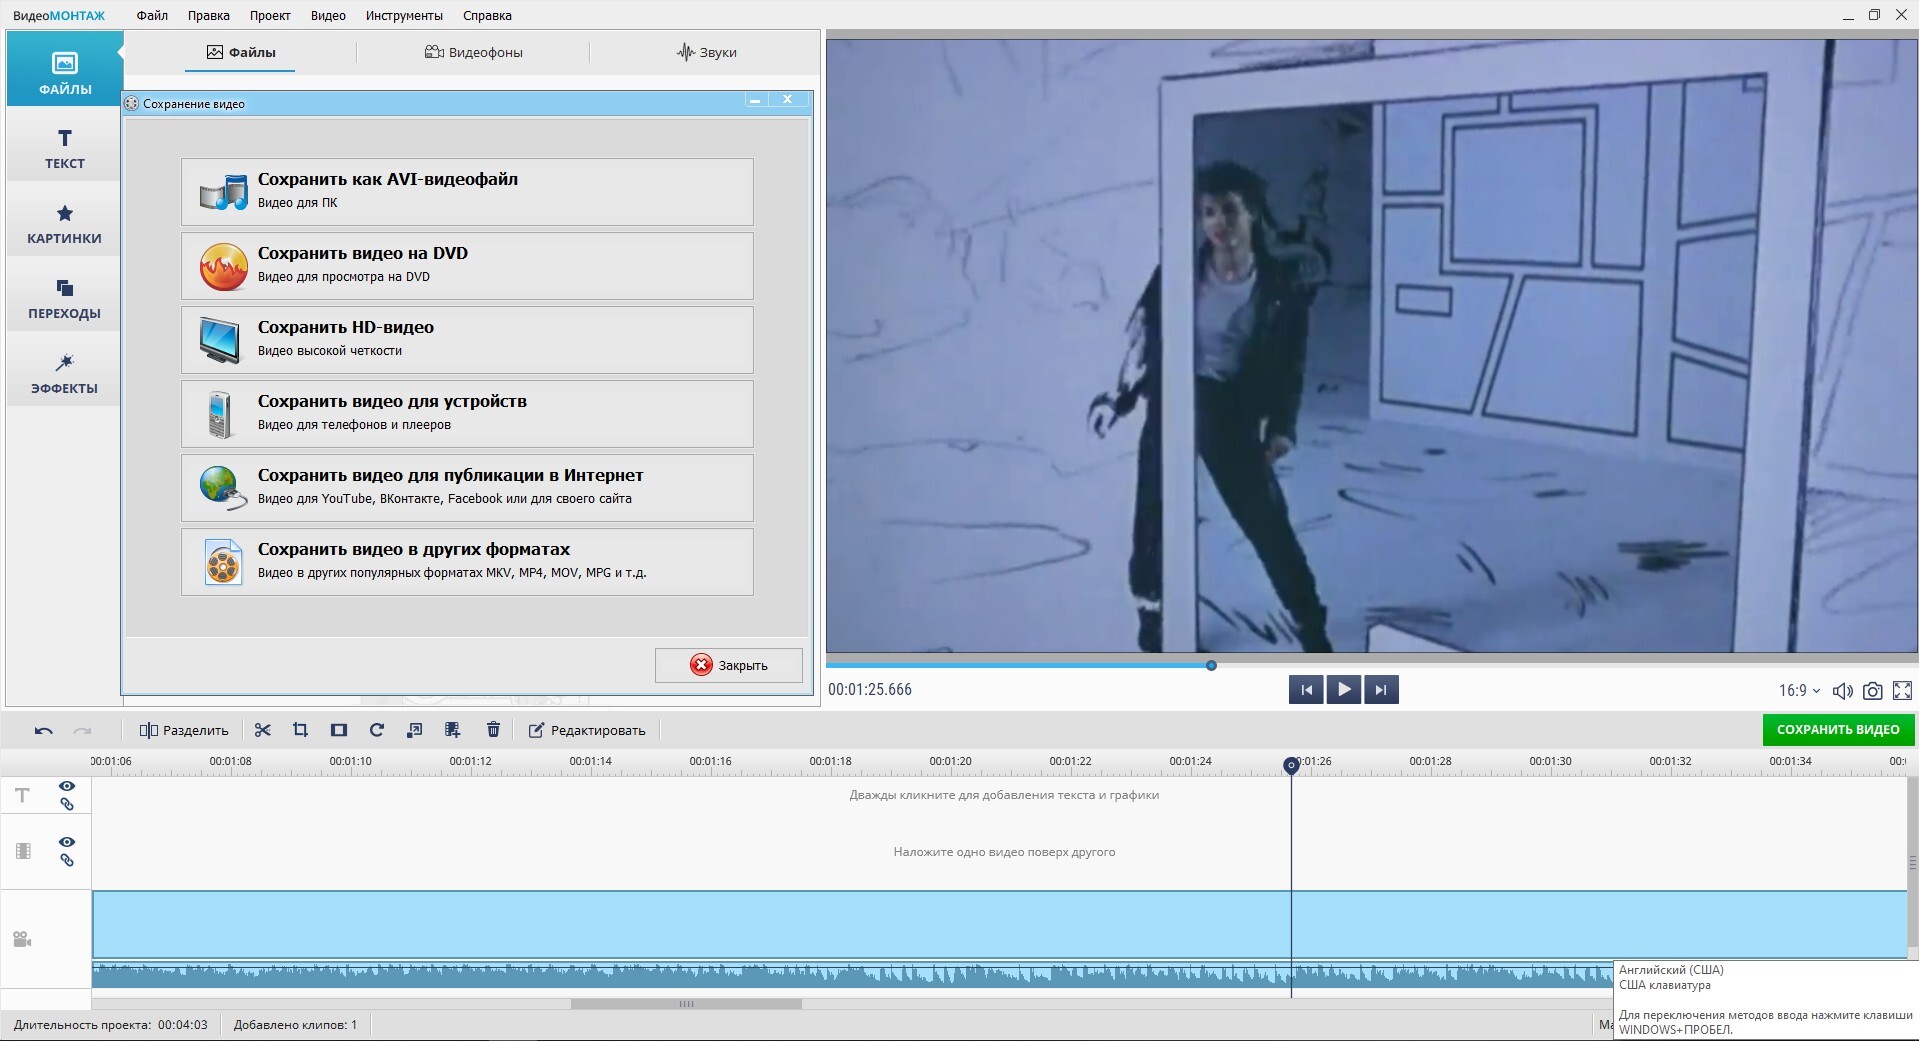
Task: Click the scissors cut icon in timeline toolbar
Action: [263, 730]
